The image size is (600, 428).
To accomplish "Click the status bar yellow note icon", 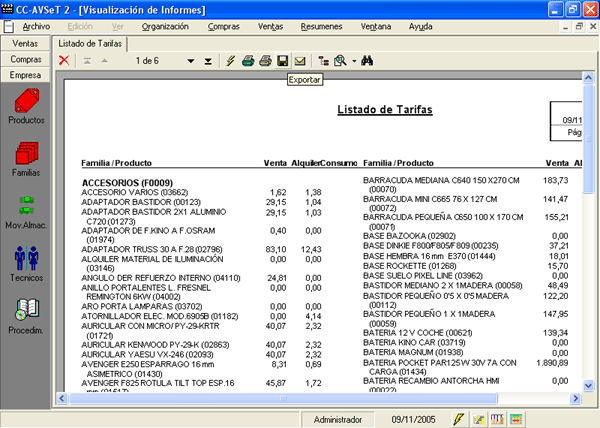I will pos(478,420).
